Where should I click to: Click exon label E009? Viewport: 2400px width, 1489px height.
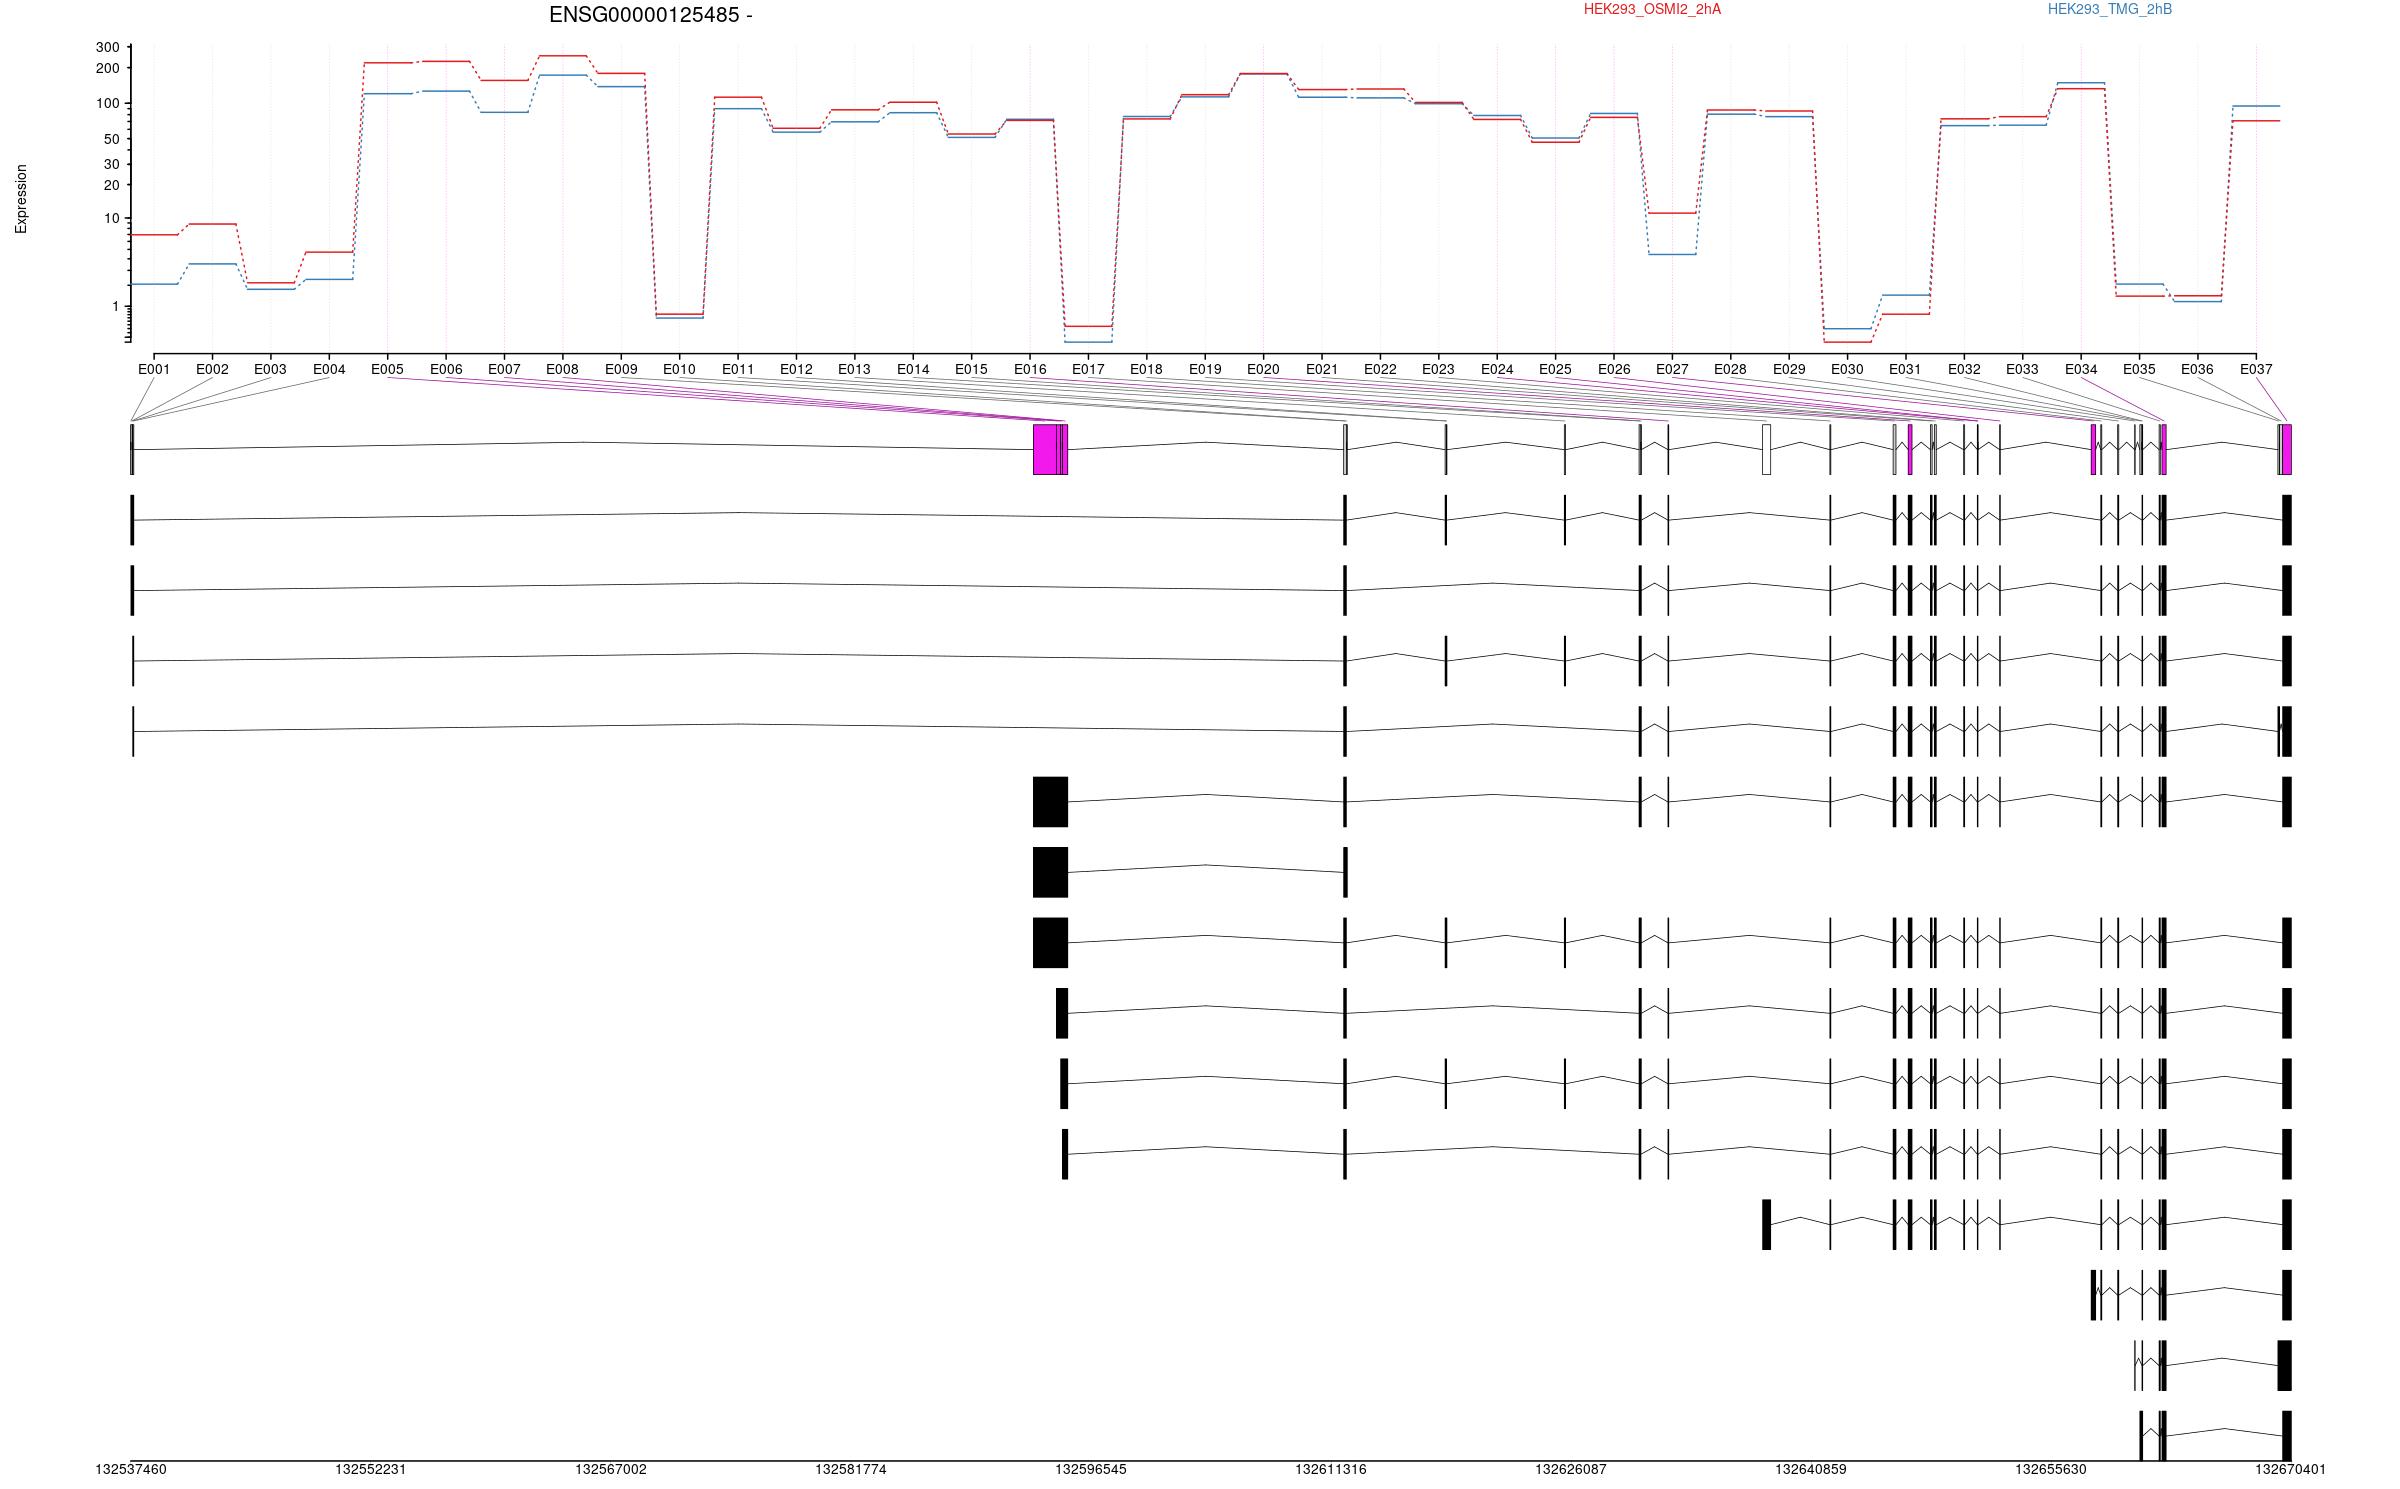click(x=621, y=369)
